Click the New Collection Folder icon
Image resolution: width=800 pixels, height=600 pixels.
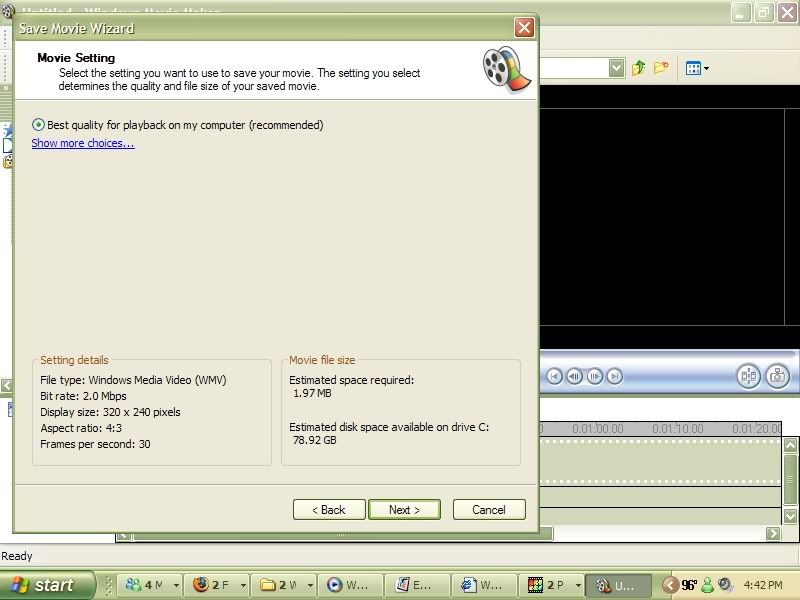click(661, 67)
